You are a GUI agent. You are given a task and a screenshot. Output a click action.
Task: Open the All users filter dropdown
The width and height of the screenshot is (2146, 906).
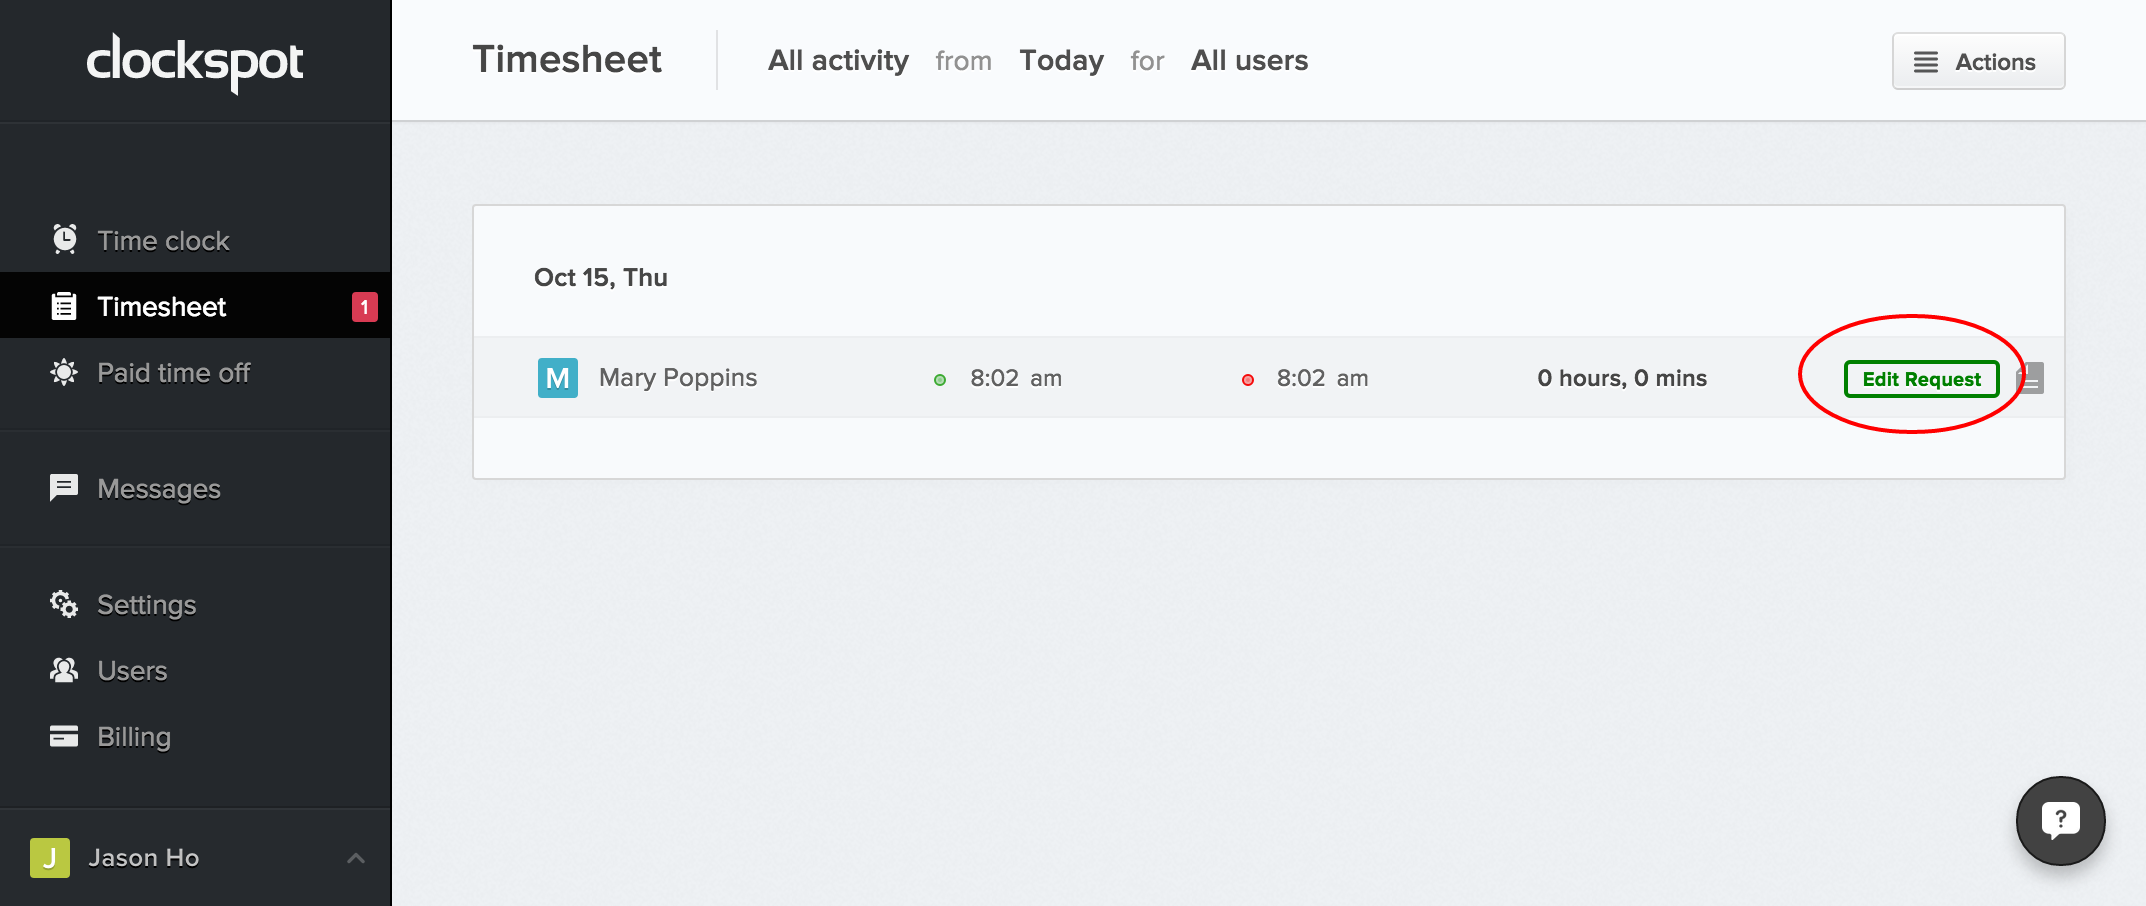(x=1249, y=61)
